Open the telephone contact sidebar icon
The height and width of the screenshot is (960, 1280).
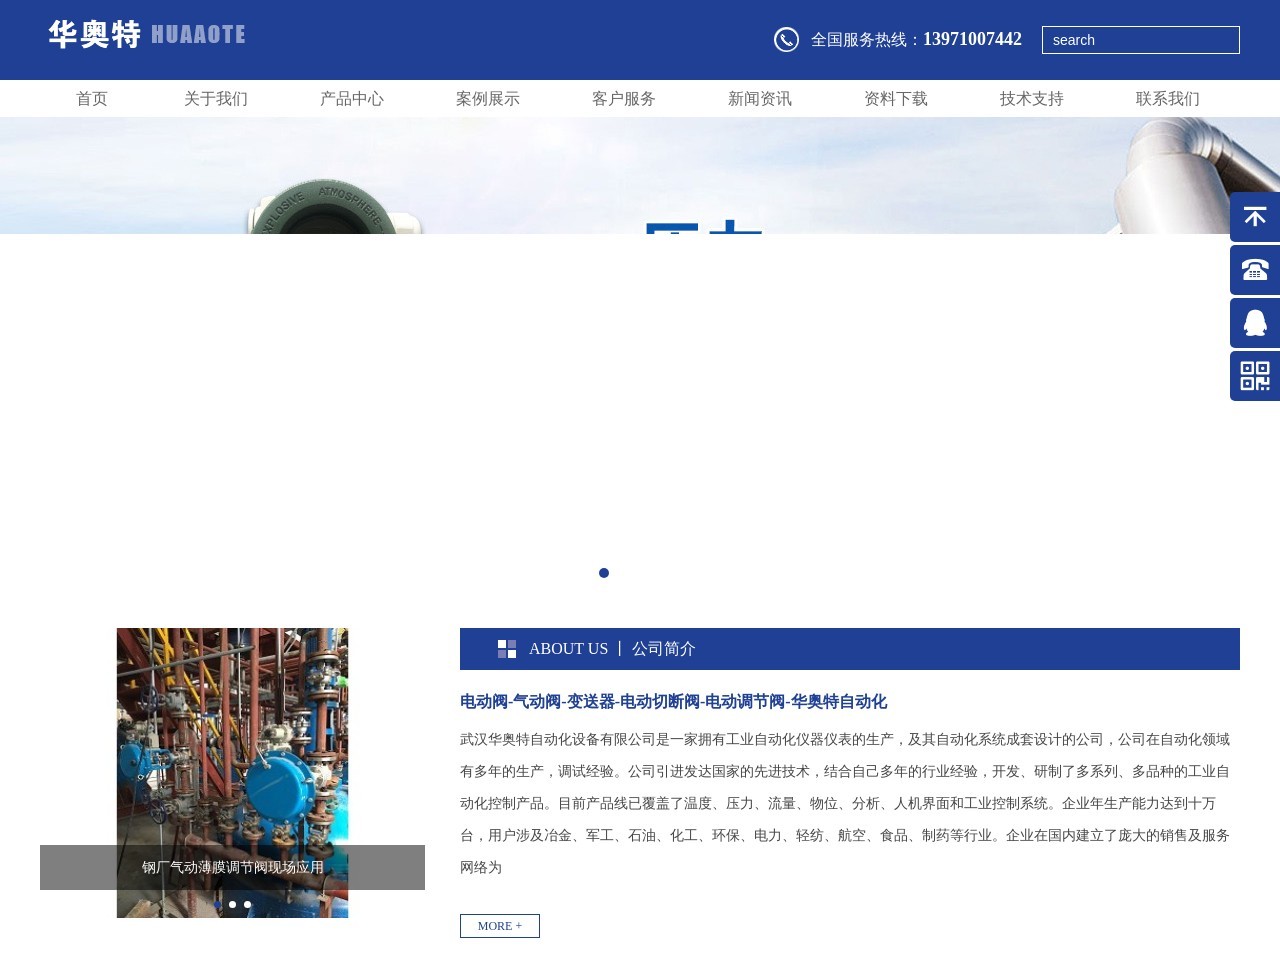tap(1254, 270)
